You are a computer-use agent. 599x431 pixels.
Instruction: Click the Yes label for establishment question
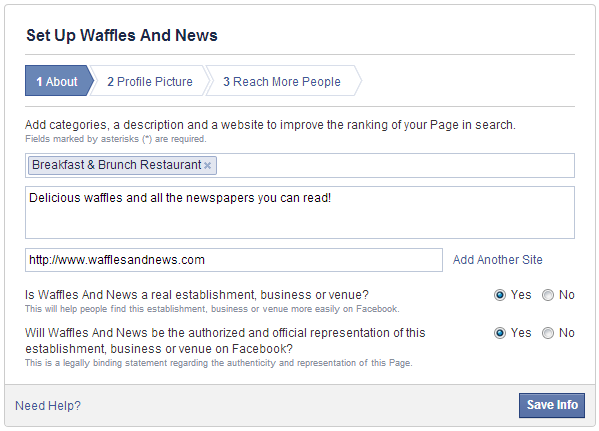pos(521,295)
